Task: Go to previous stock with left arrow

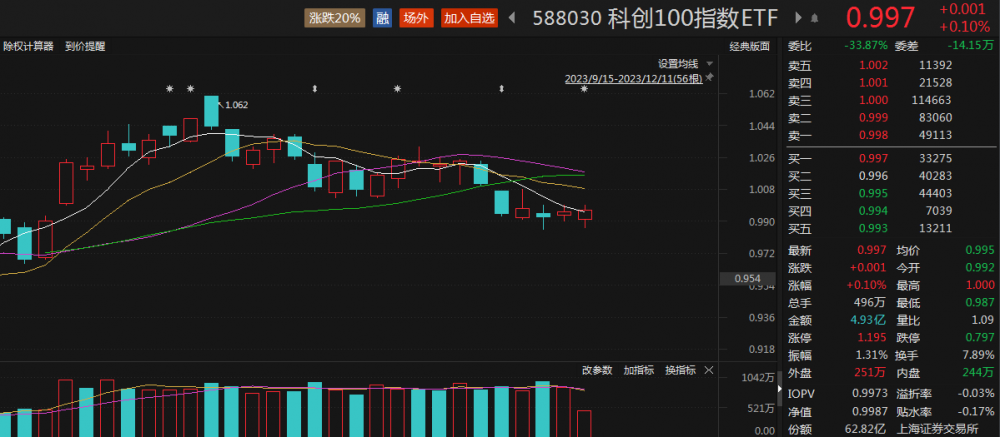Action: coord(511,18)
